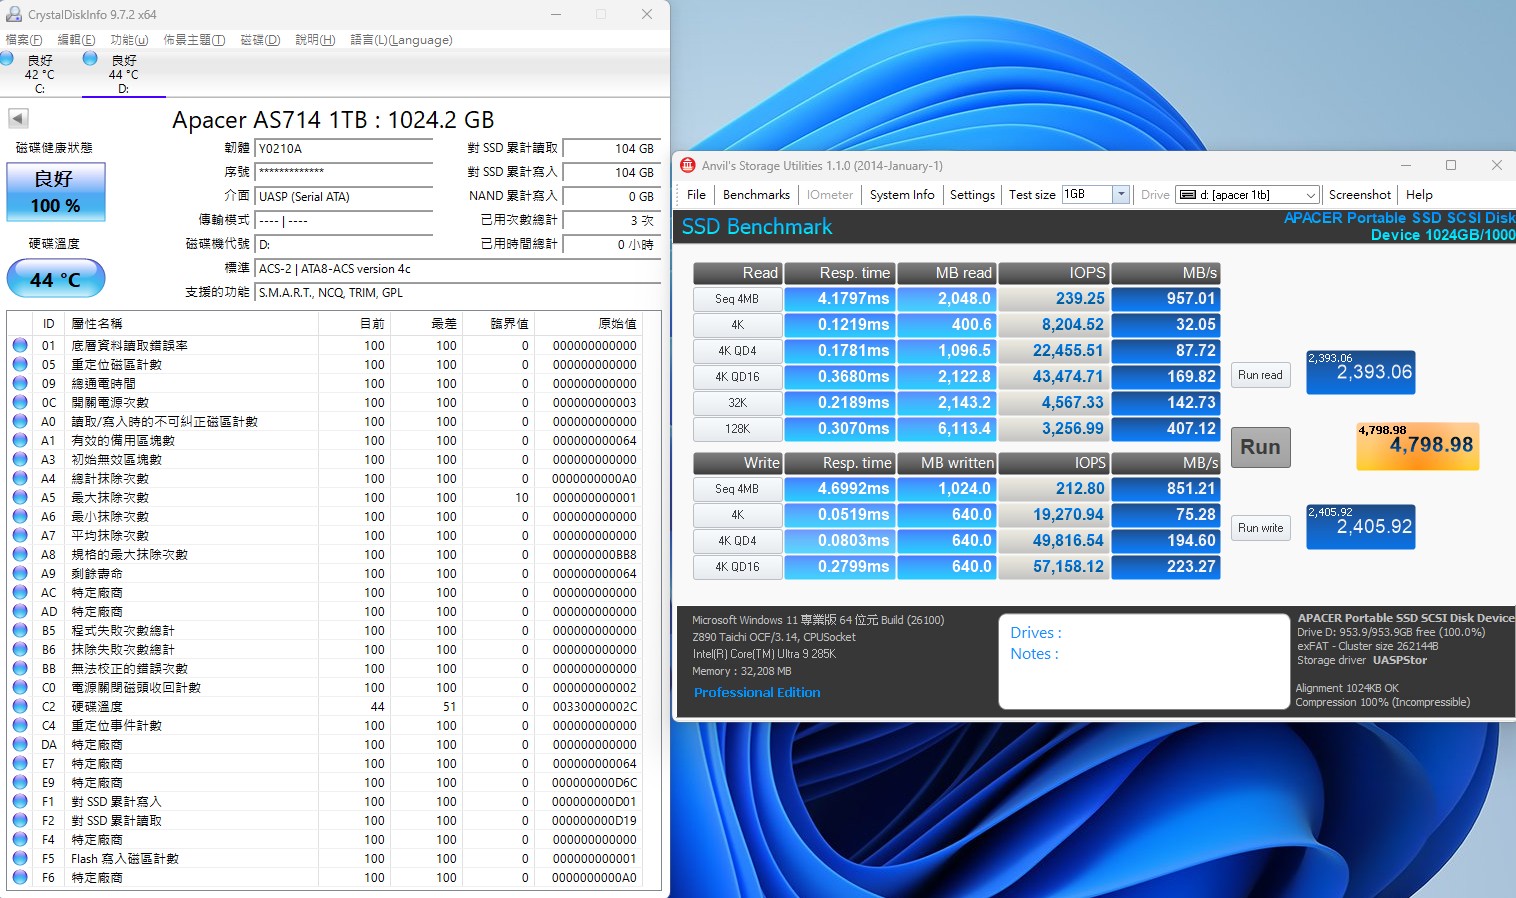Click status orb for attribute F6 row
Screen dimensions: 1516x898
tap(20, 877)
